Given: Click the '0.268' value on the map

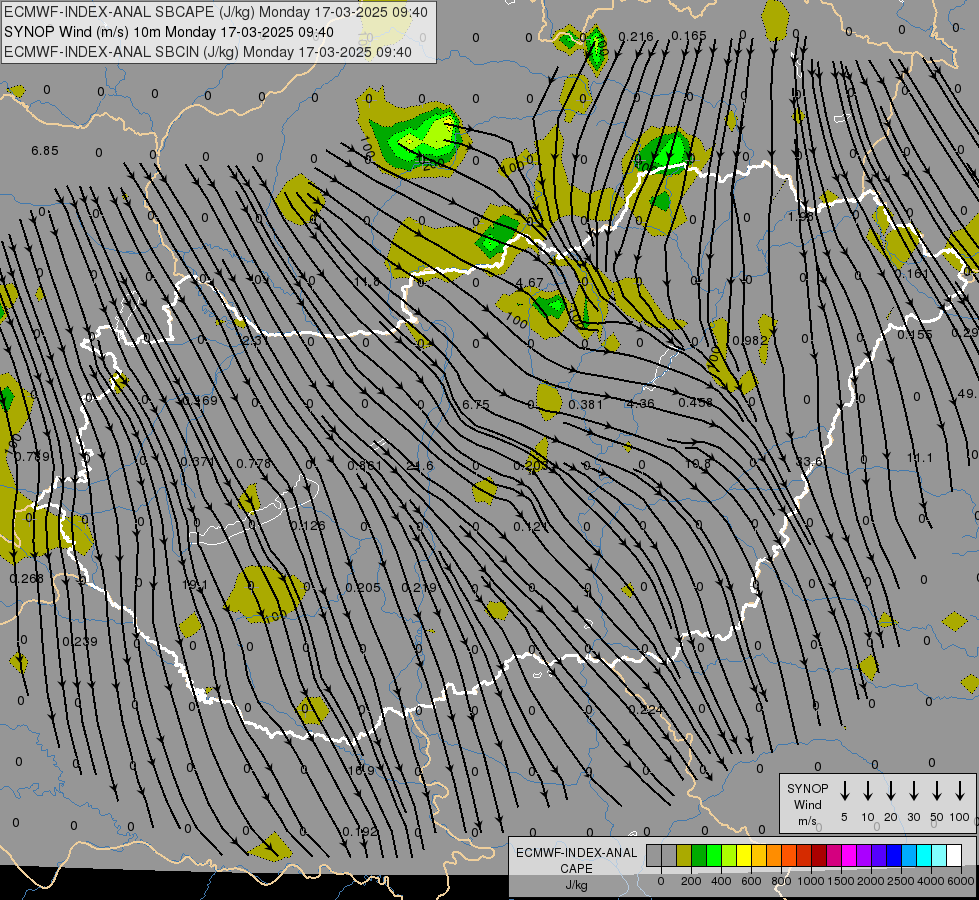Looking at the screenshot, I should tap(27, 578).
